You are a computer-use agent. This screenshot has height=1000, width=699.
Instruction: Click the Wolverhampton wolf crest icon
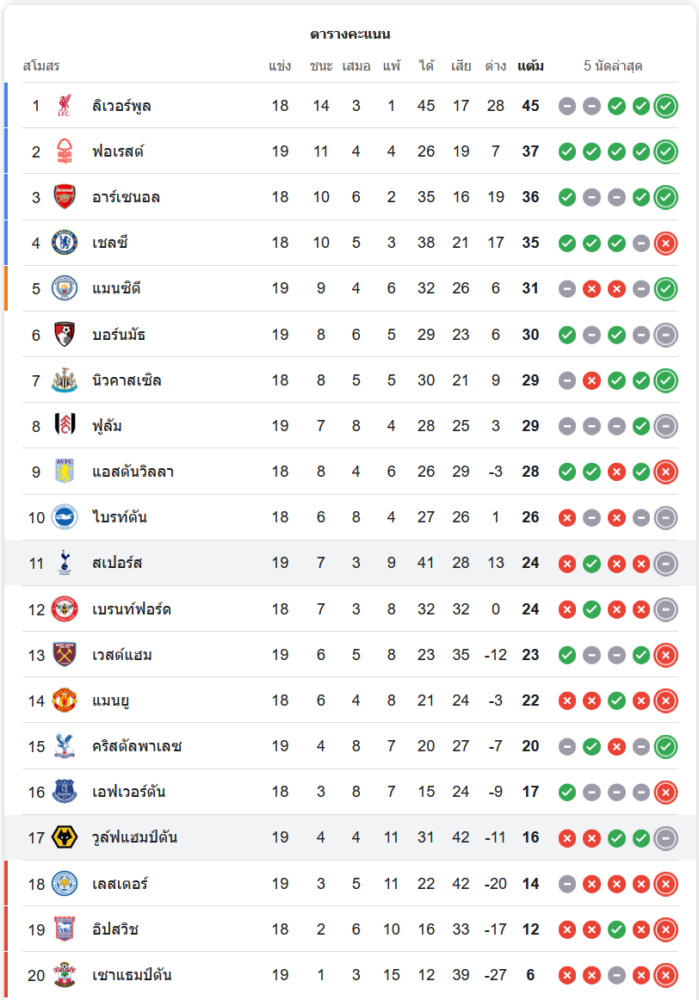coord(65,837)
